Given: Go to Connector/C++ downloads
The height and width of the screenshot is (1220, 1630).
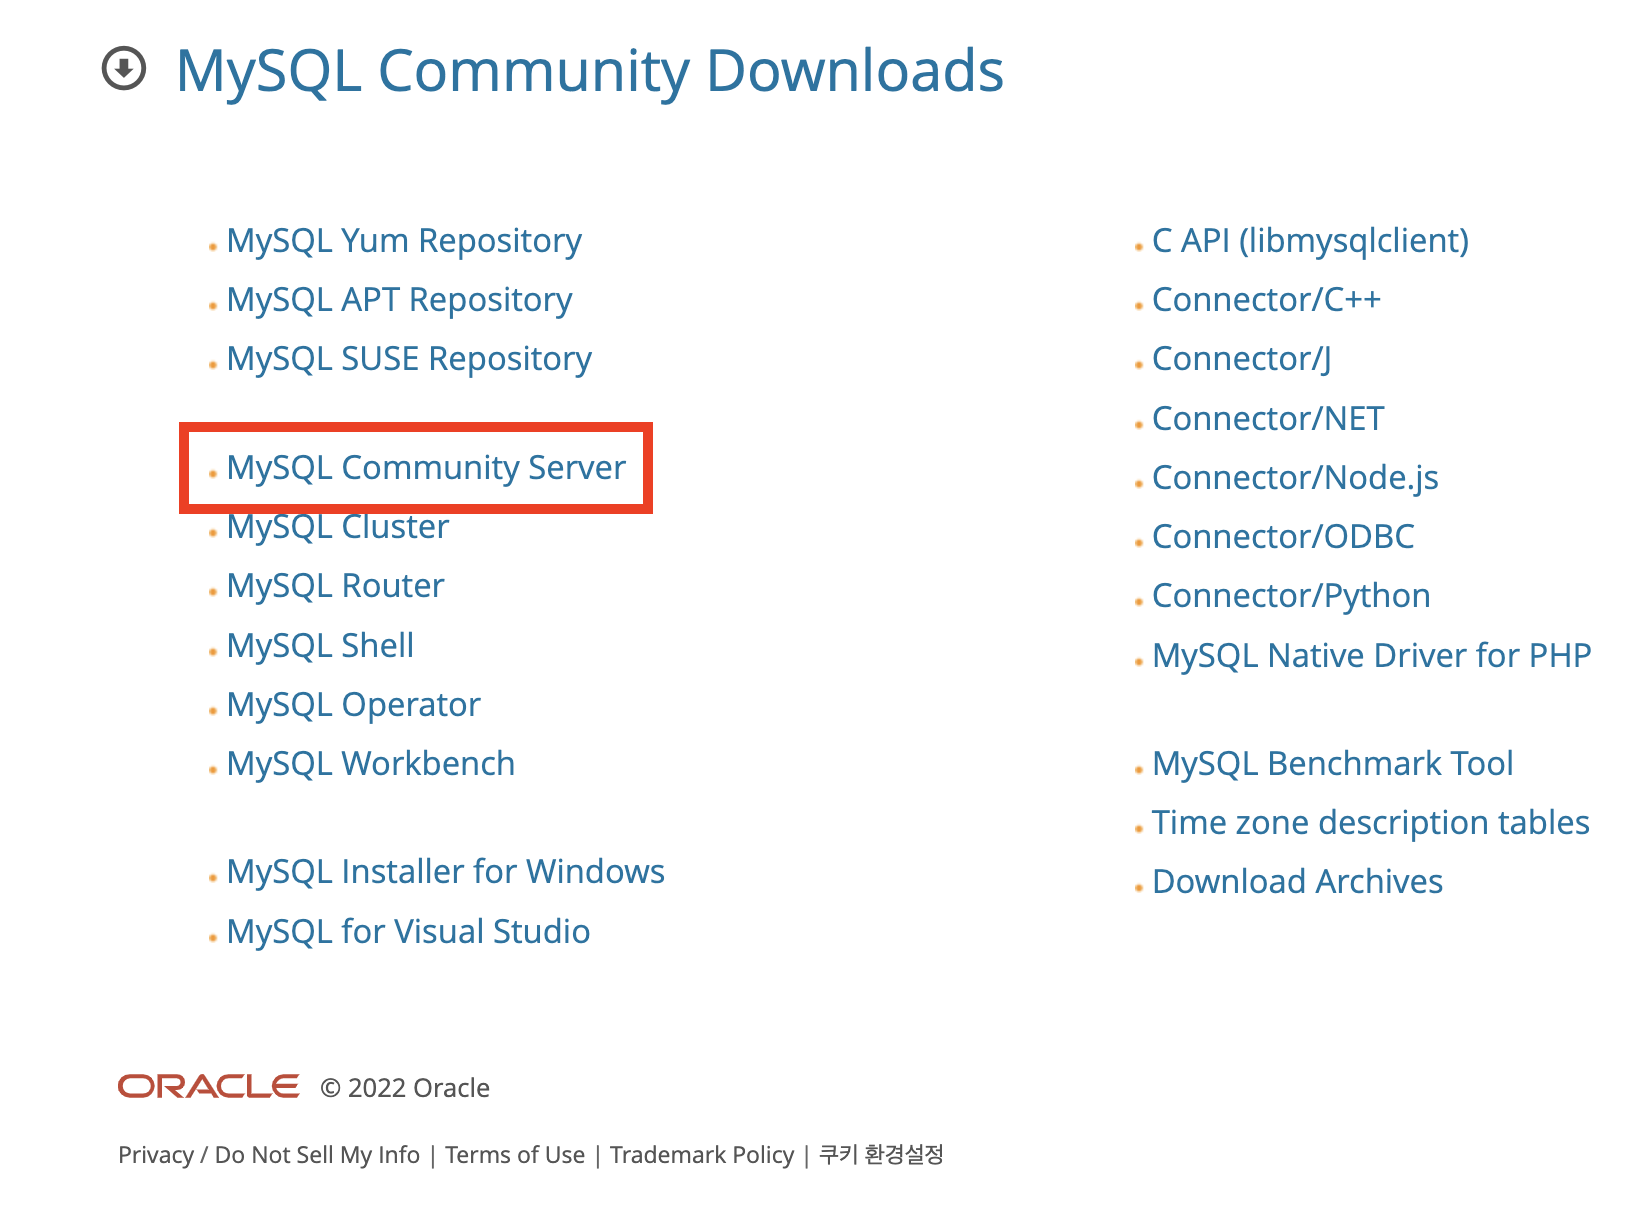Looking at the screenshot, I should (1266, 300).
